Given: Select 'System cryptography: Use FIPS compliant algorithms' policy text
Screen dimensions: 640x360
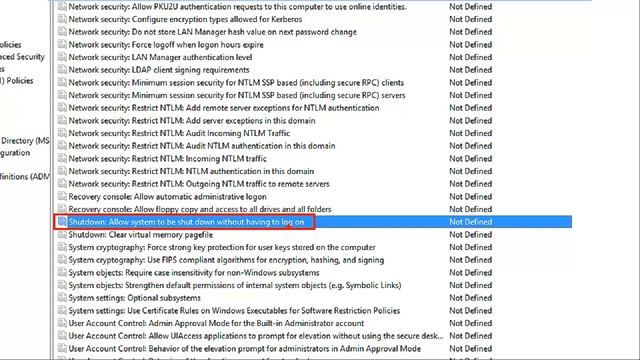Looking at the screenshot, I should click(x=226, y=260).
